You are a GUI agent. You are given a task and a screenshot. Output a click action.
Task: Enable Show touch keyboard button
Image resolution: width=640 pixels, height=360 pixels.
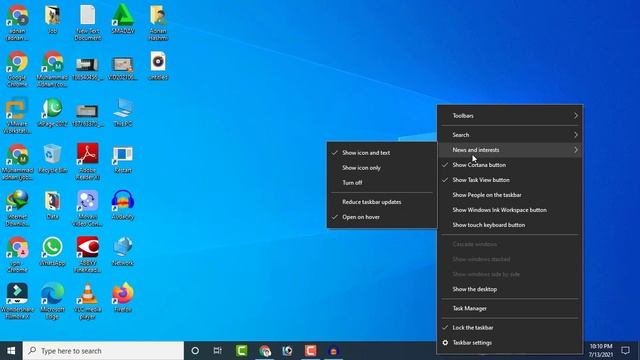pyautogui.click(x=510, y=225)
